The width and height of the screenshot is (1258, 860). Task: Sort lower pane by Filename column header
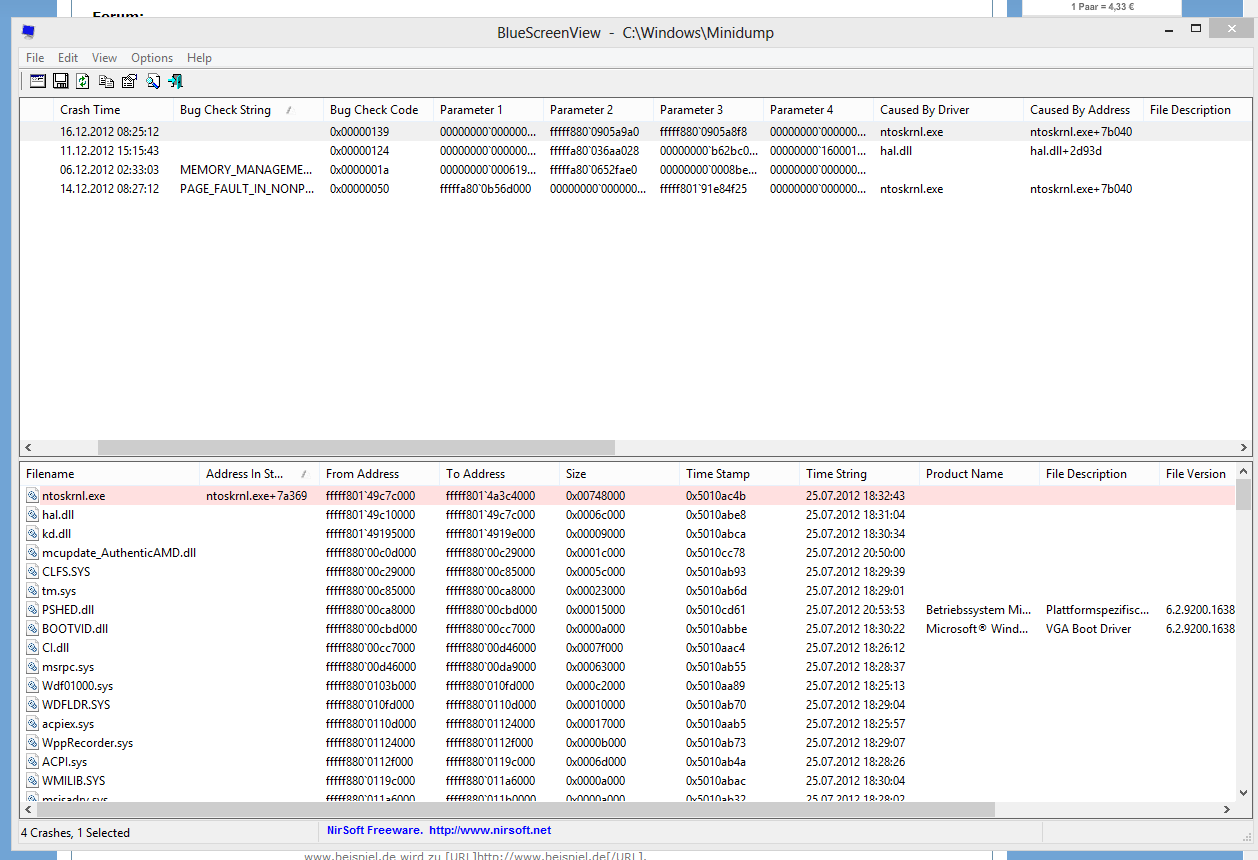(x=110, y=474)
